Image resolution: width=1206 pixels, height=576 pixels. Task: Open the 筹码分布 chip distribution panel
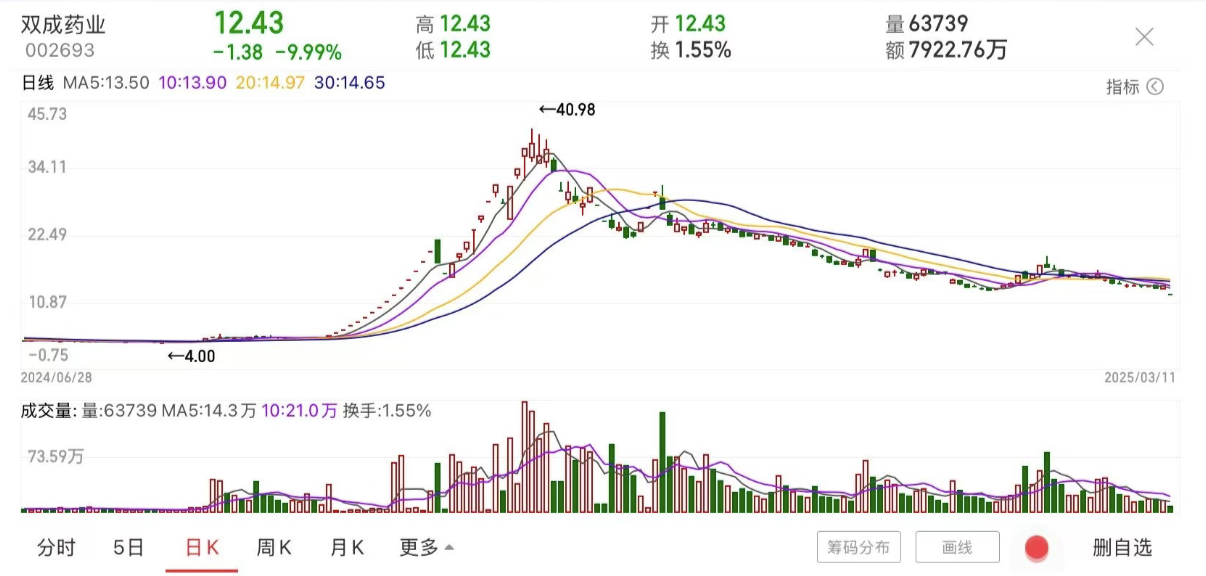click(x=858, y=547)
